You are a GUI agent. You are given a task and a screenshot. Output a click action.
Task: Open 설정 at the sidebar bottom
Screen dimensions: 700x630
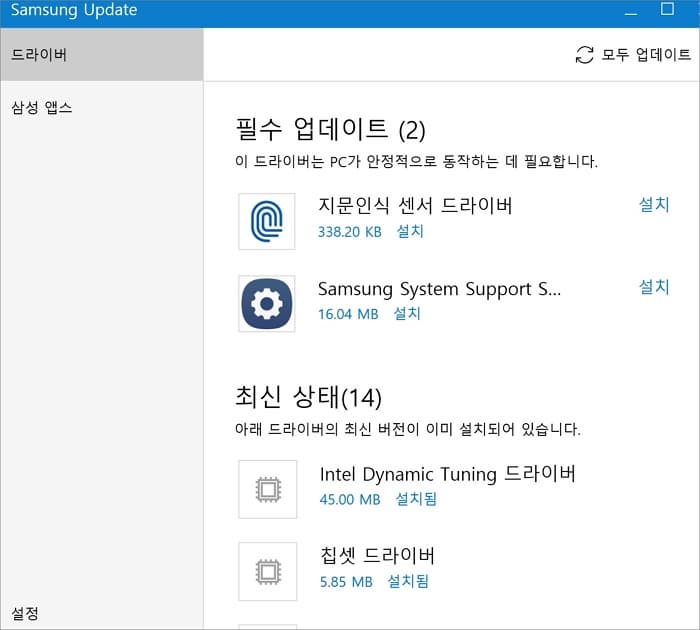click(x=25, y=613)
